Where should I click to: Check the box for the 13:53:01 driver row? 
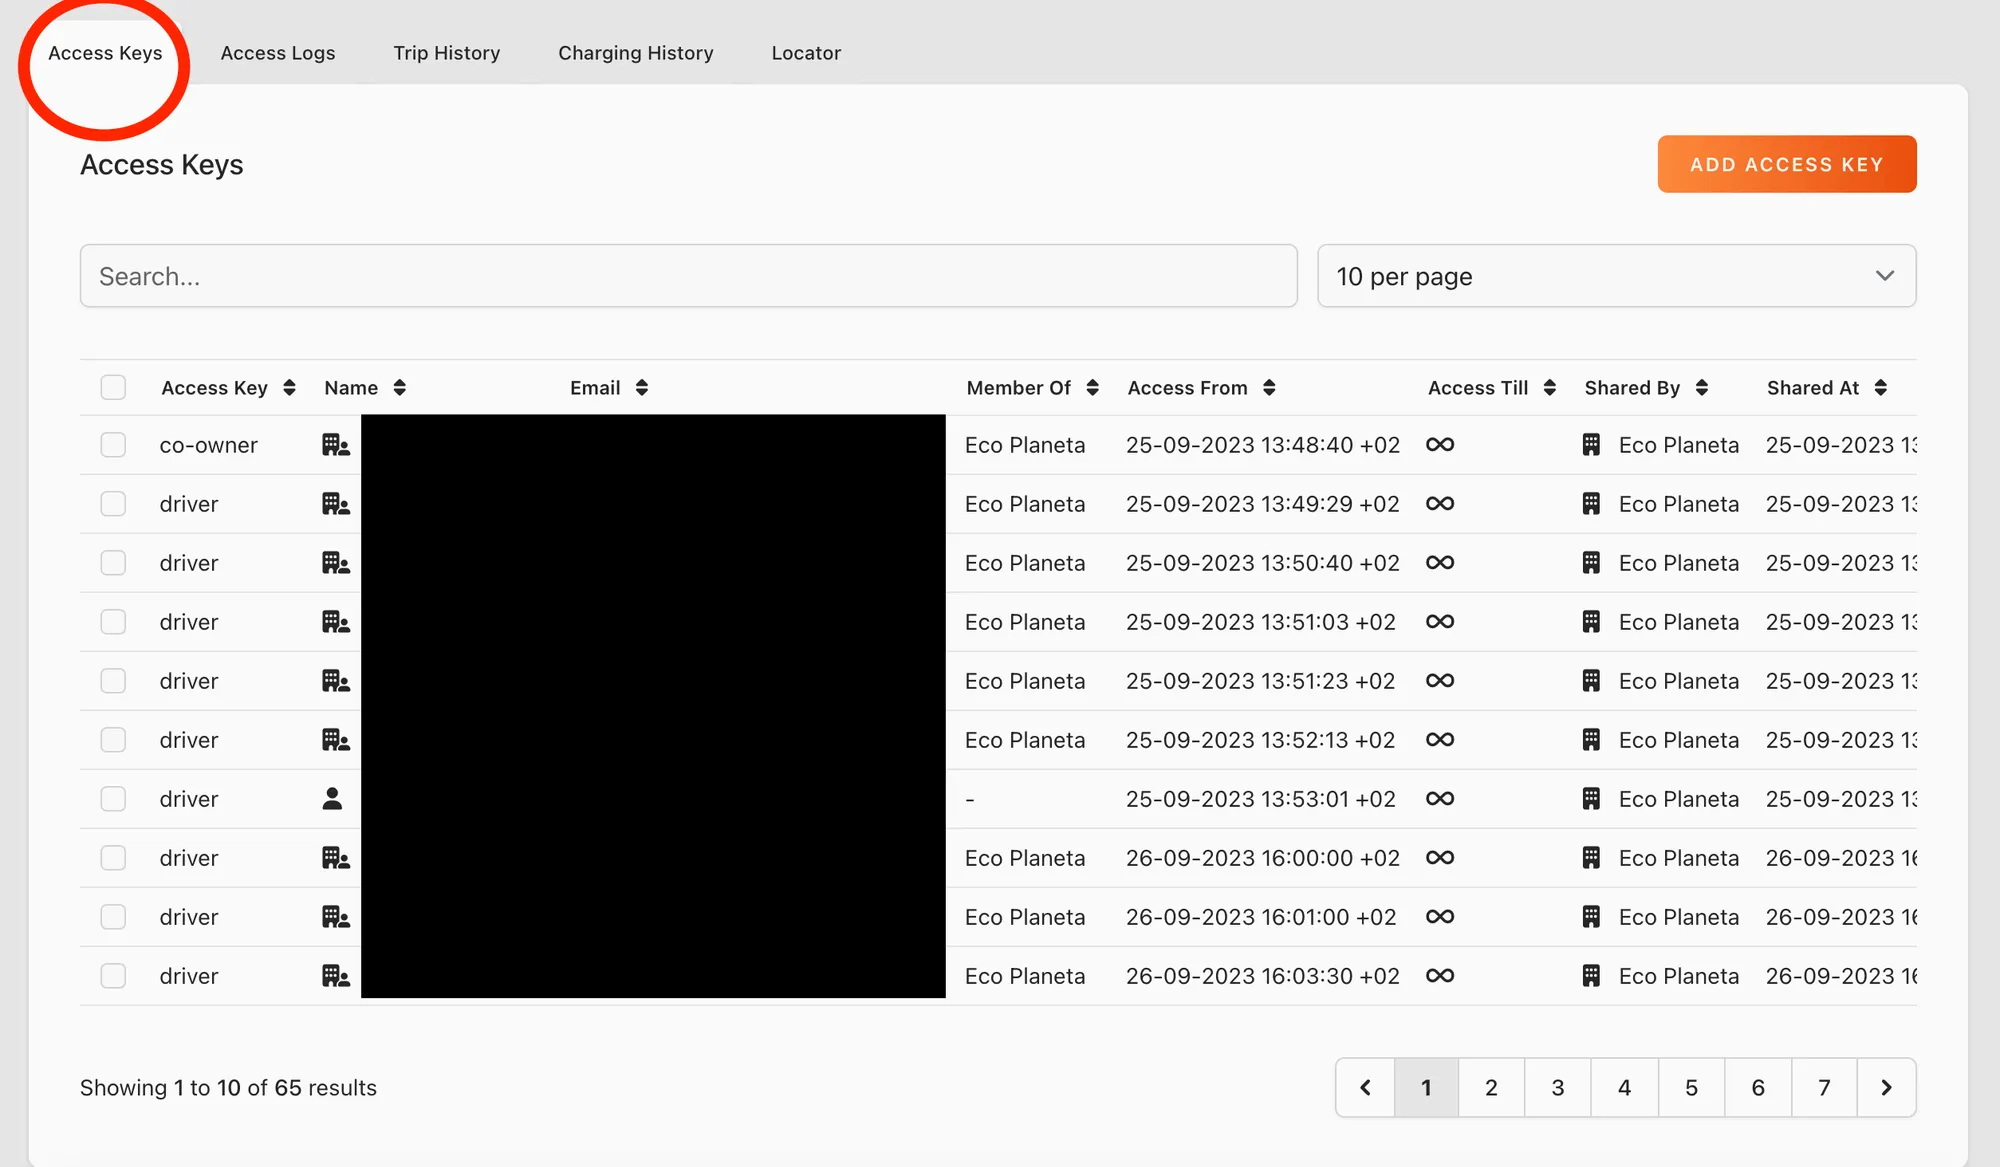pos(113,798)
